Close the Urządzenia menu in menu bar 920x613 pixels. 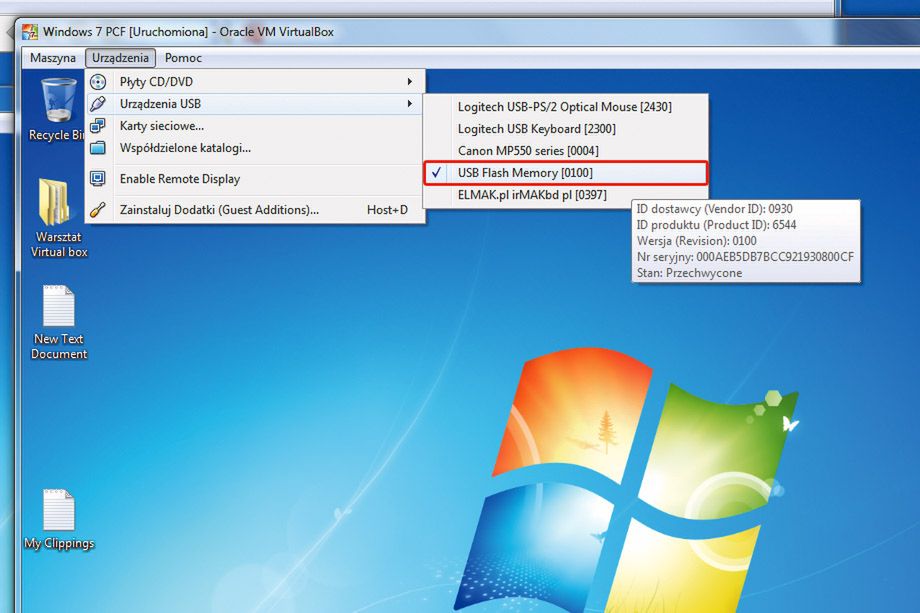click(x=120, y=58)
